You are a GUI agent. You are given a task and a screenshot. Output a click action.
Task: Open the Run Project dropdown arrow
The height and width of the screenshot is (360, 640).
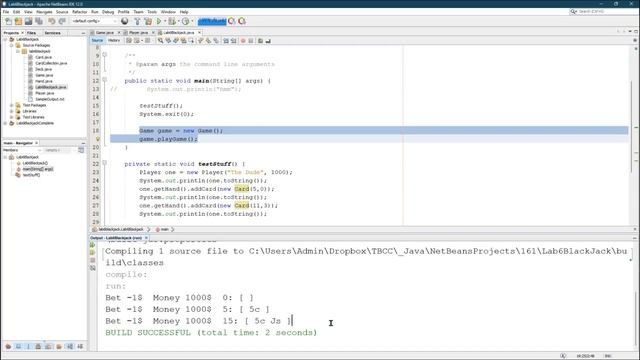[x=164, y=21]
